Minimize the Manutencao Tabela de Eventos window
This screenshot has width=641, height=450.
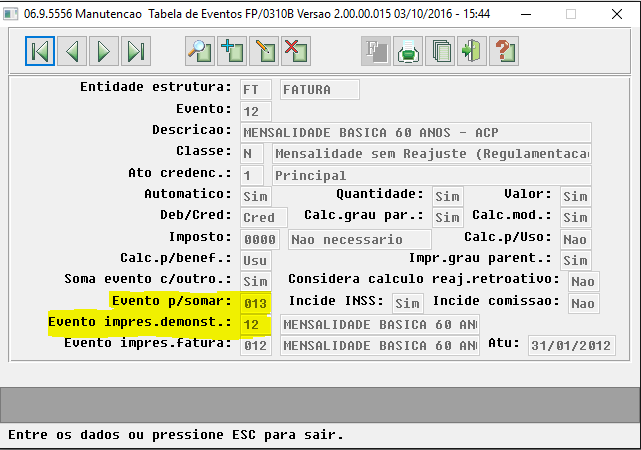pyautogui.click(x=526, y=14)
